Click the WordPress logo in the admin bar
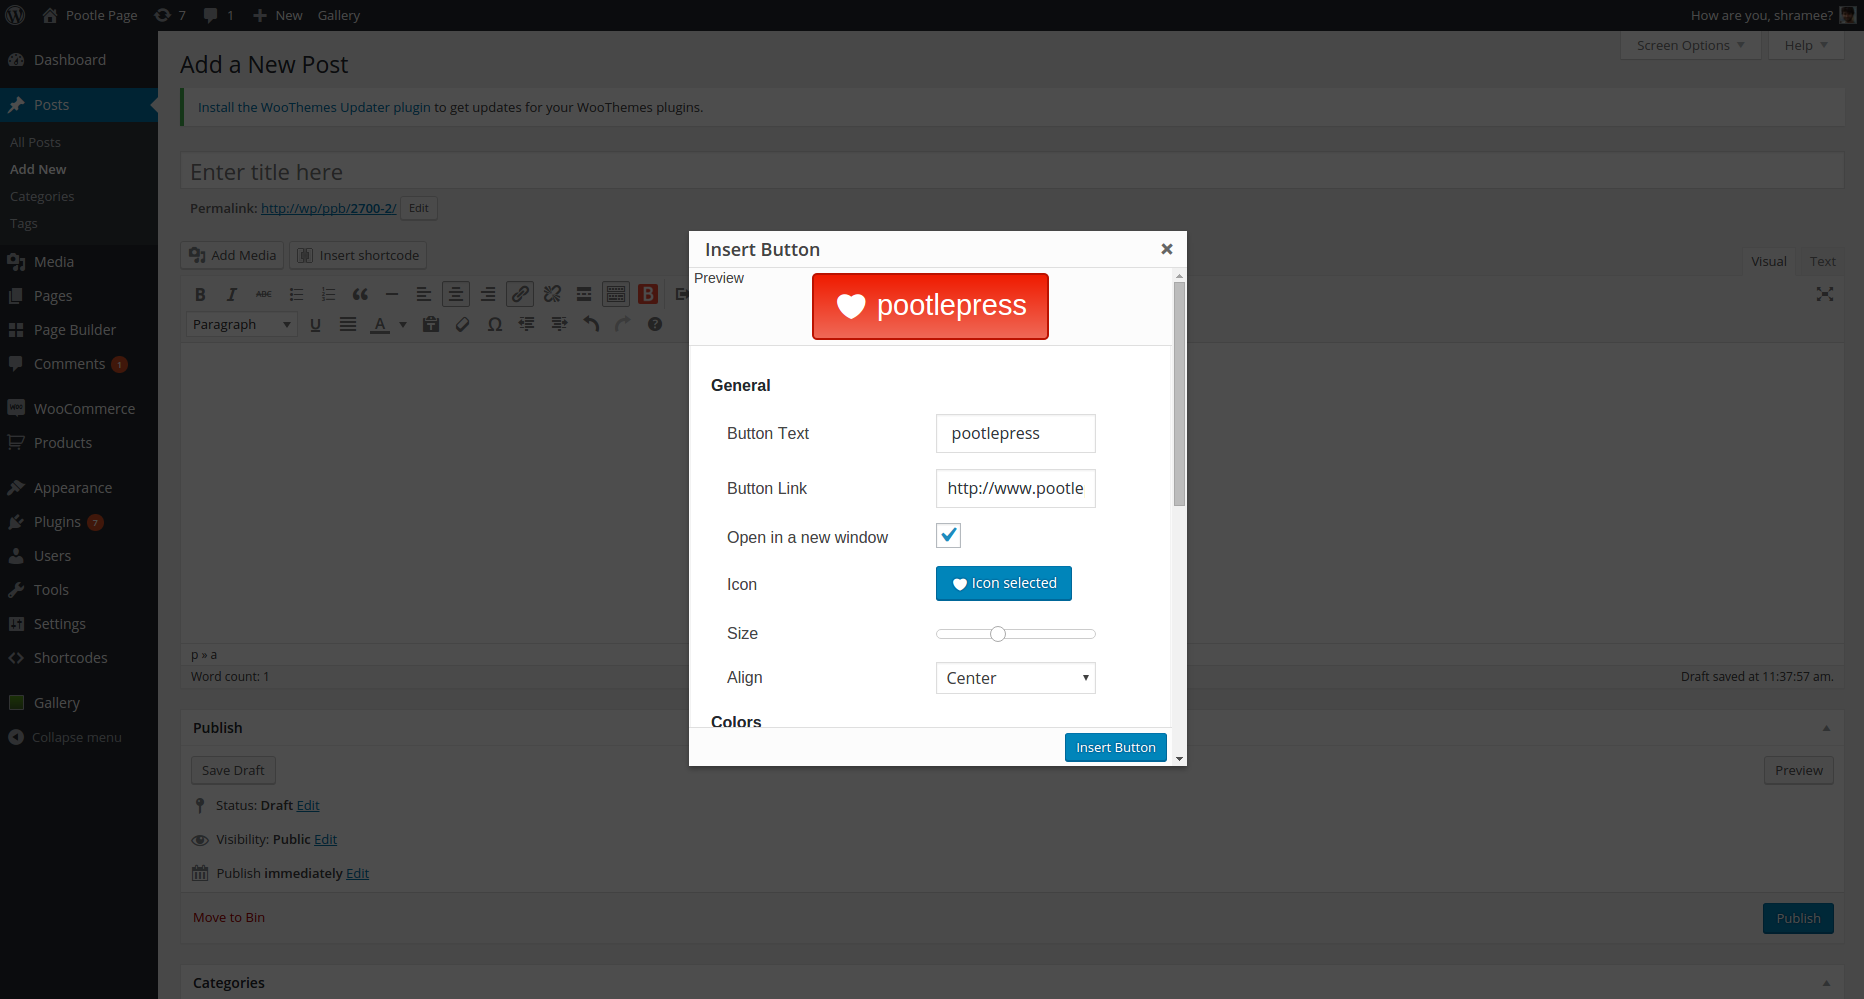This screenshot has width=1864, height=999. (x=16, y=15)
